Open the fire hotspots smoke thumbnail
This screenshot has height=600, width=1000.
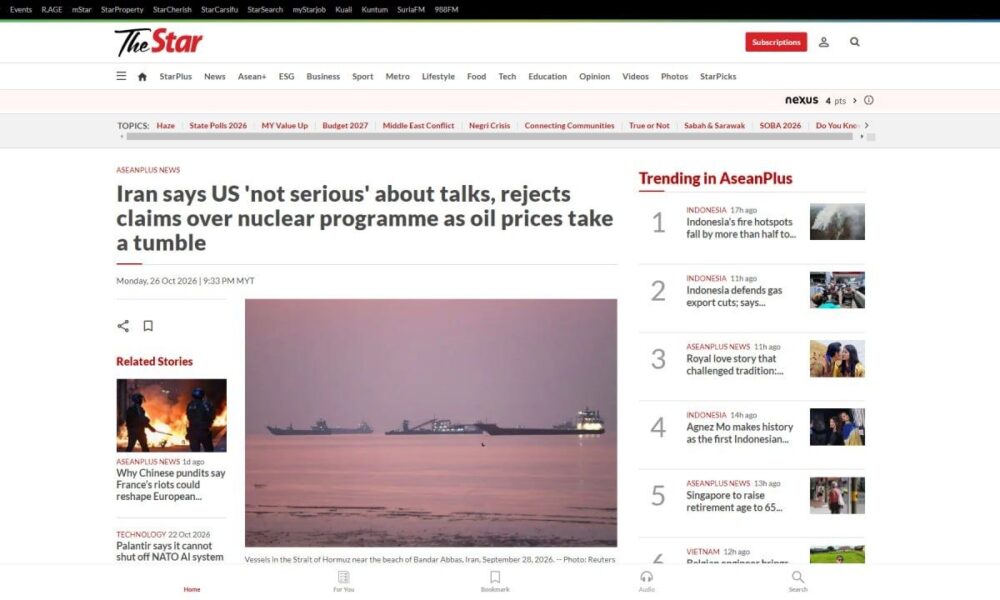(837, 221)
